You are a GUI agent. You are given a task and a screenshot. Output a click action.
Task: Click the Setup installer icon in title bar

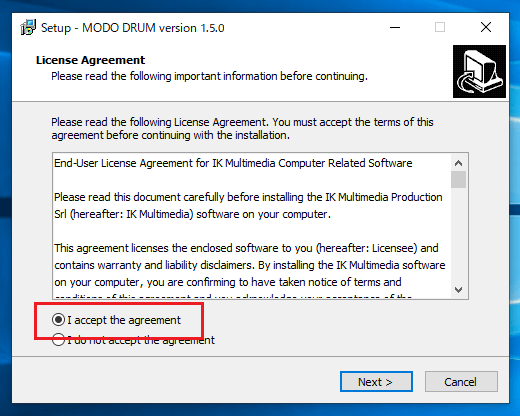click(28, 27)
